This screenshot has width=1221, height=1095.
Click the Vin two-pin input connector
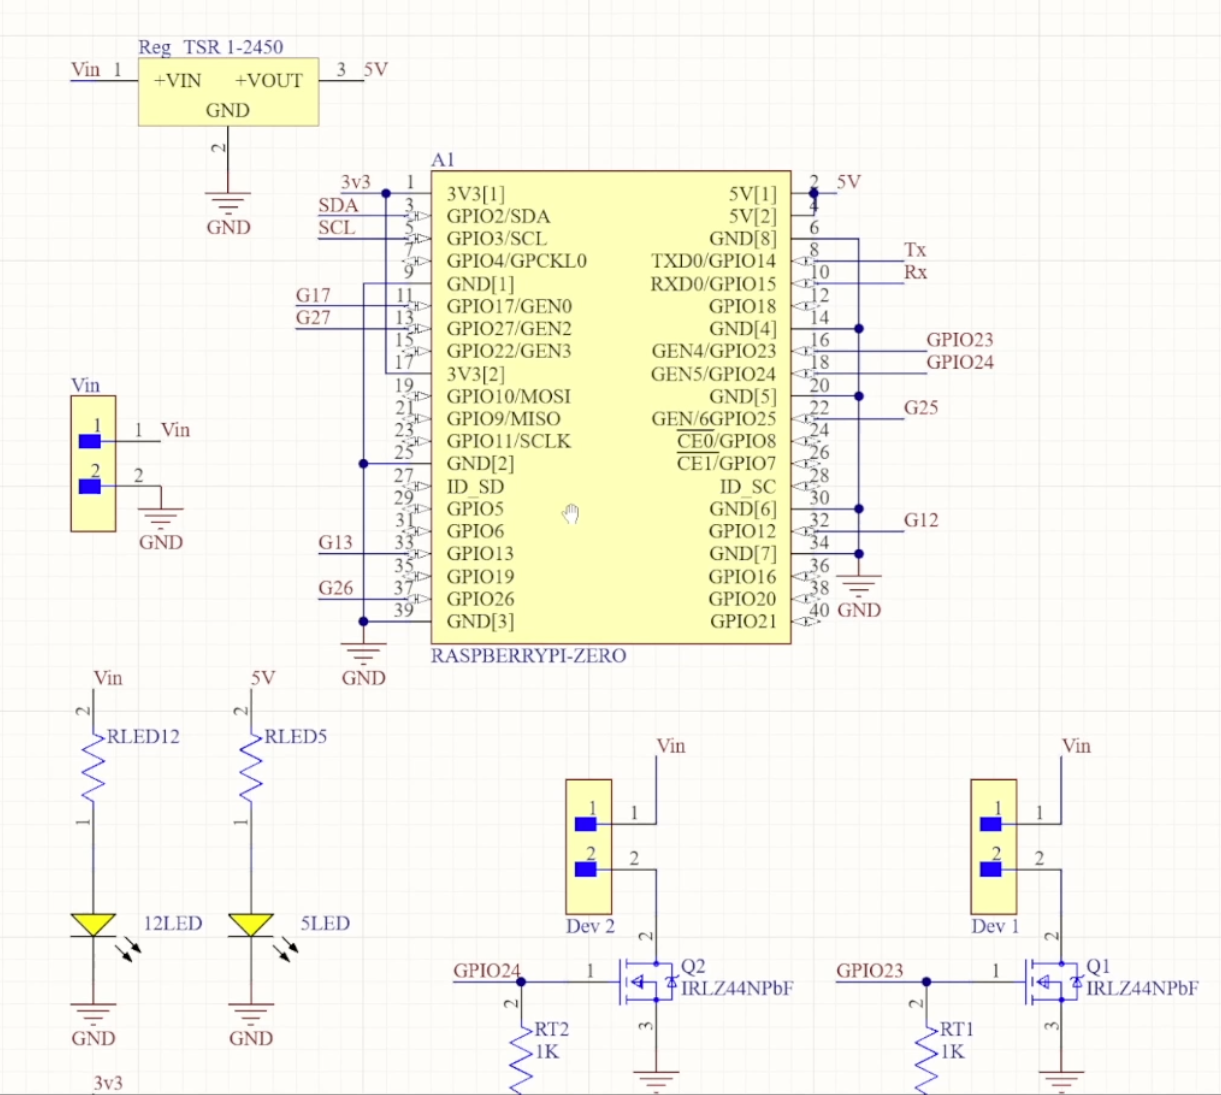point(93,463)
